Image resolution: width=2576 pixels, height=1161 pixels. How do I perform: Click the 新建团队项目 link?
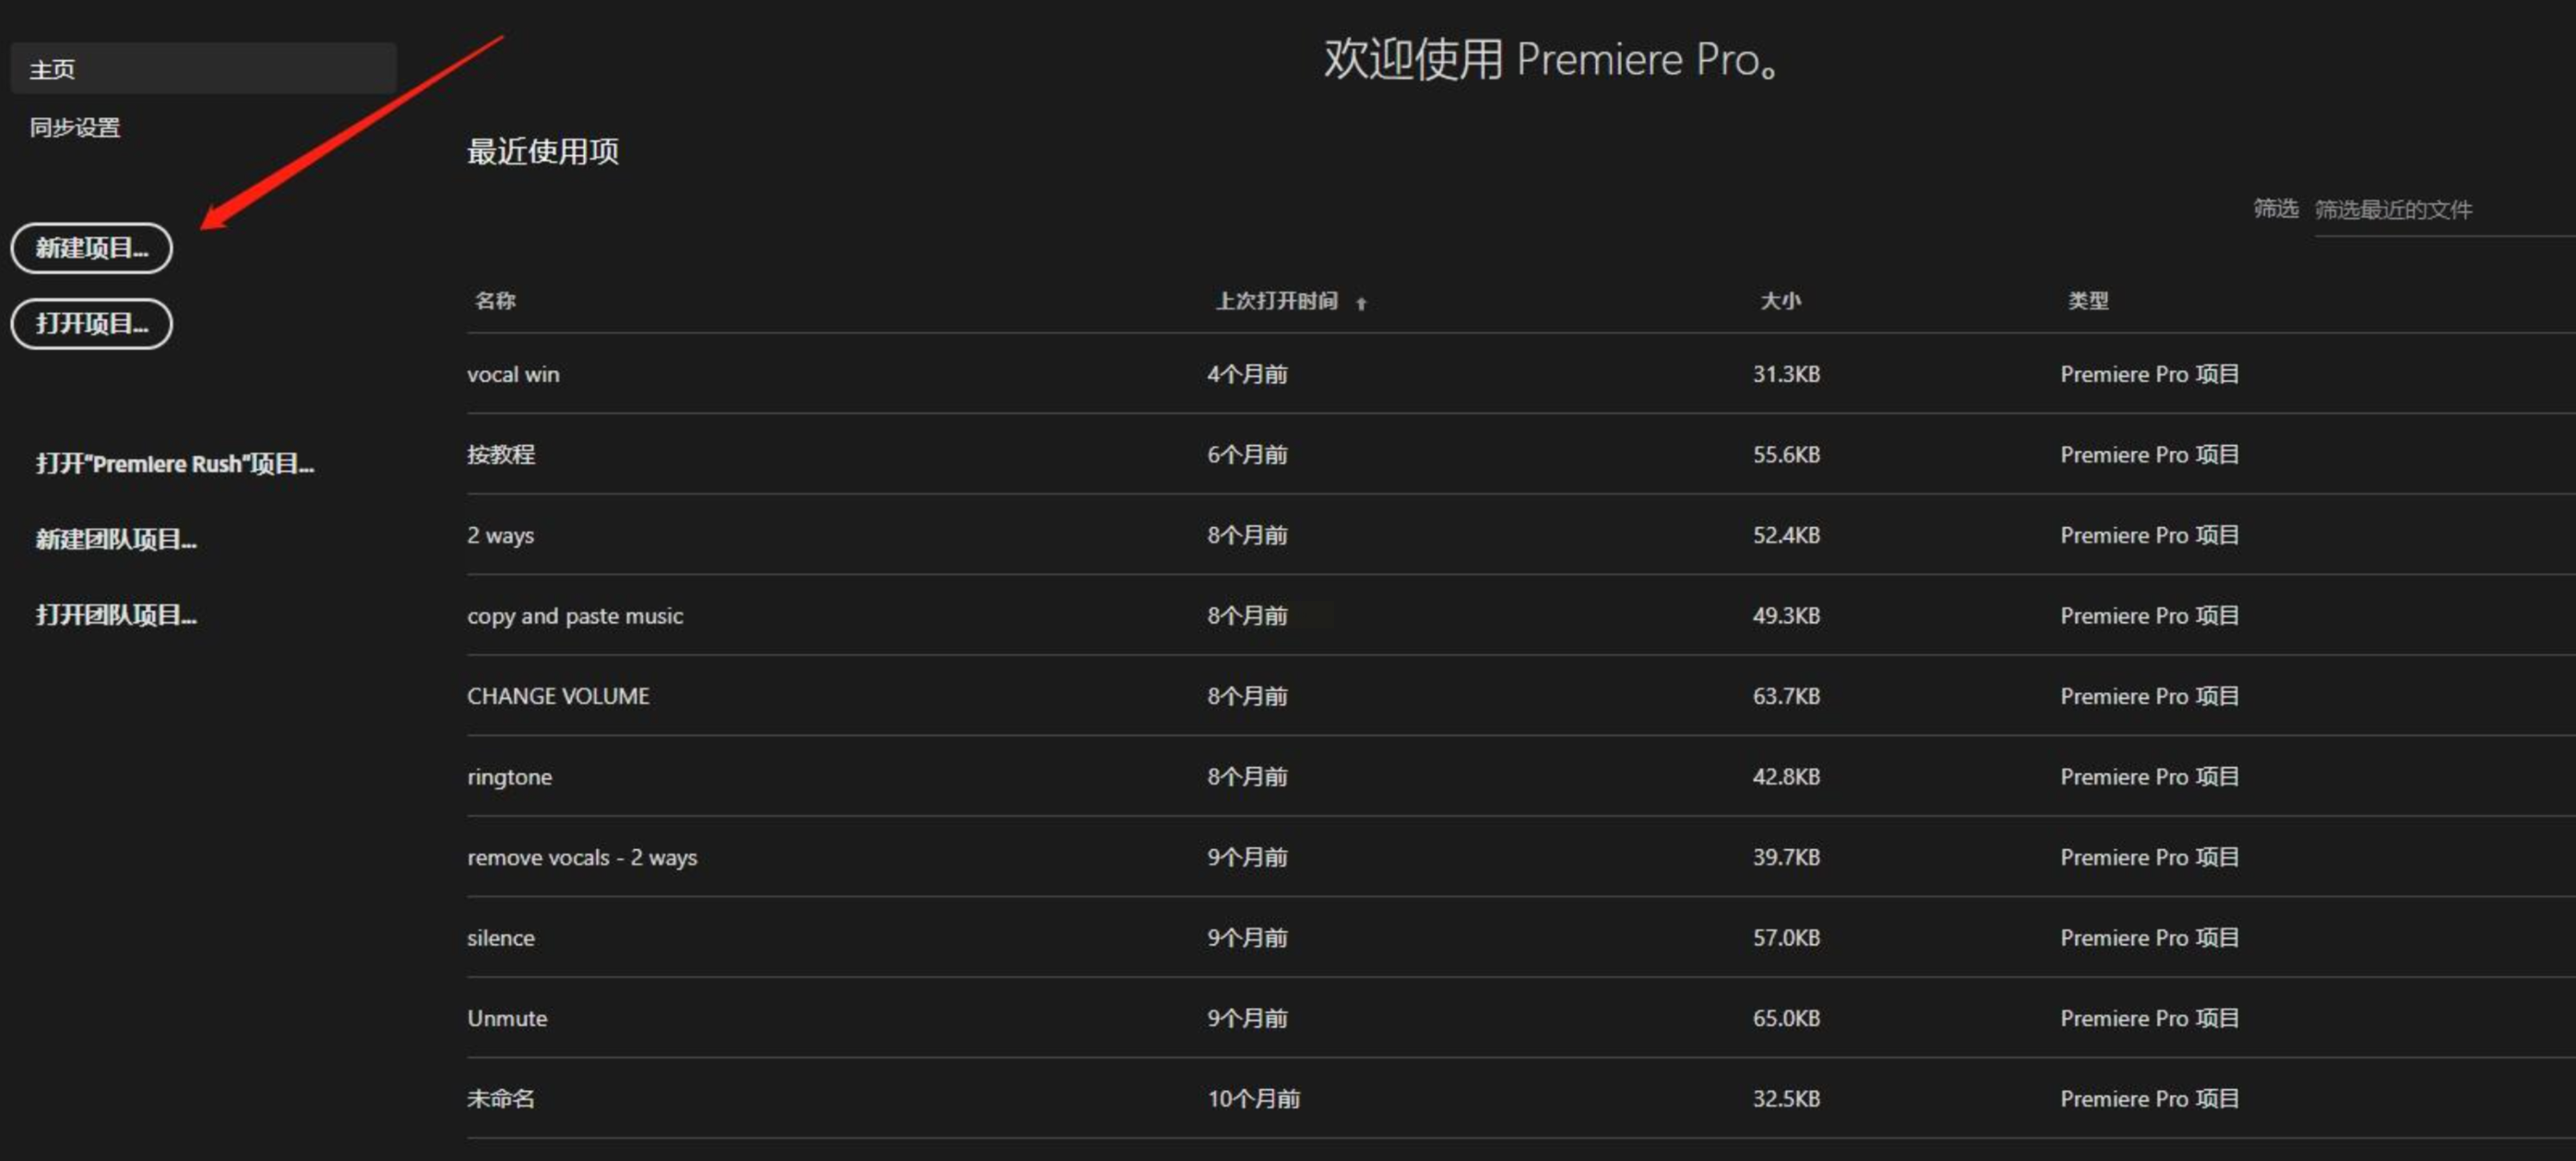pyautogui.click(x=116, y=540)
